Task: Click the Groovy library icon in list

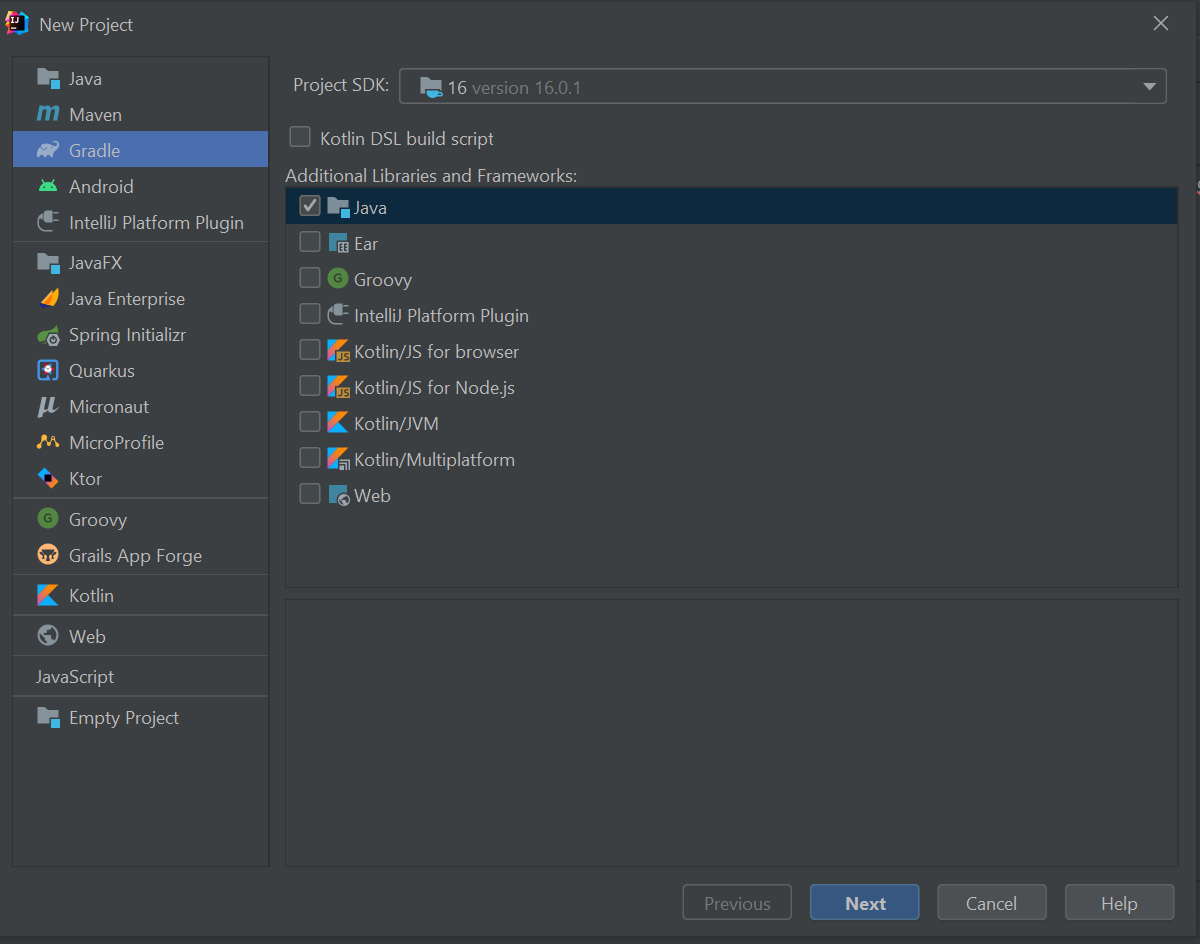Action: click(x=338, y=279)
